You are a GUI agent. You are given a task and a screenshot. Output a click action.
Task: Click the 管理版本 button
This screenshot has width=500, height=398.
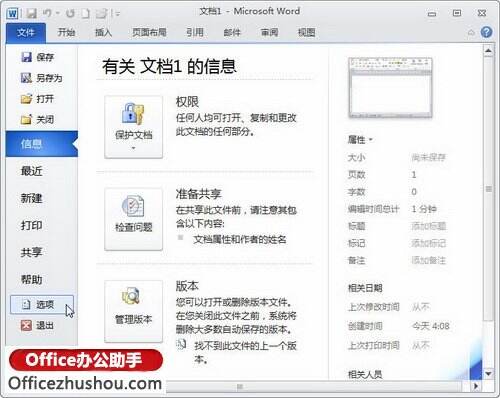133,311
